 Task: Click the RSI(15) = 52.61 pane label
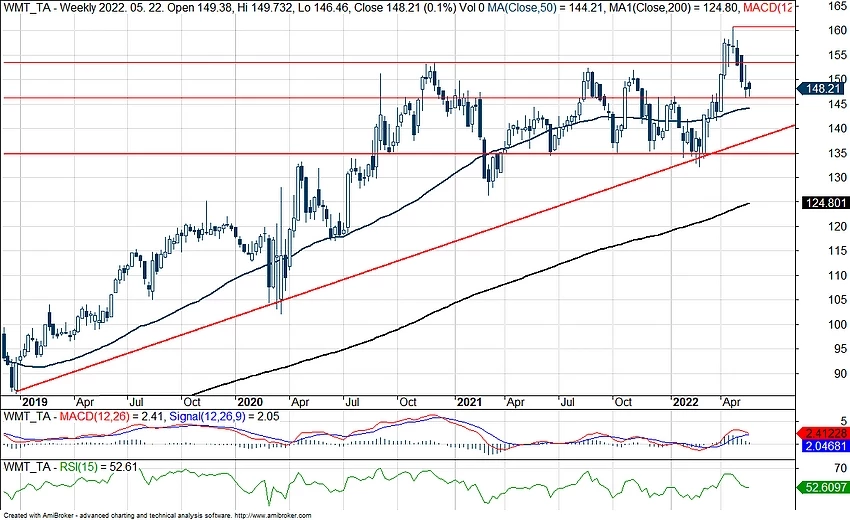click(98, 466)
